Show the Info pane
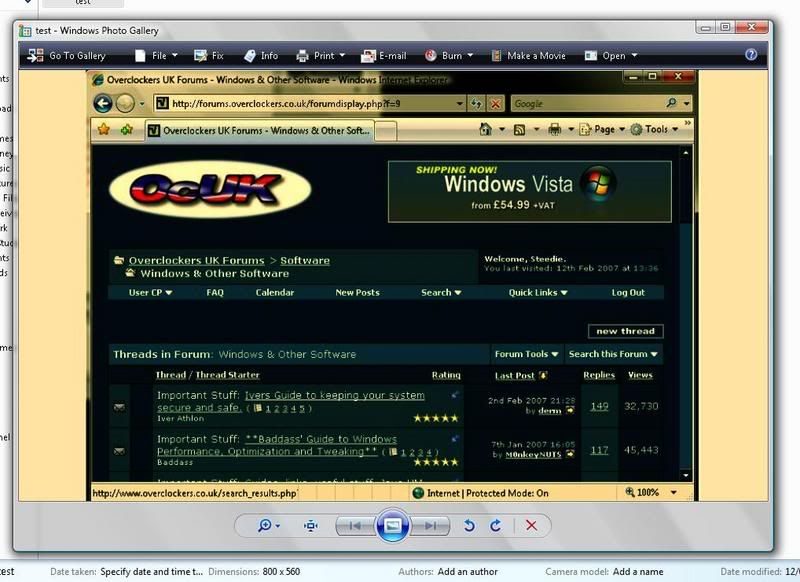The height and width of the screenshot is (582, 800). coord(261,56)
